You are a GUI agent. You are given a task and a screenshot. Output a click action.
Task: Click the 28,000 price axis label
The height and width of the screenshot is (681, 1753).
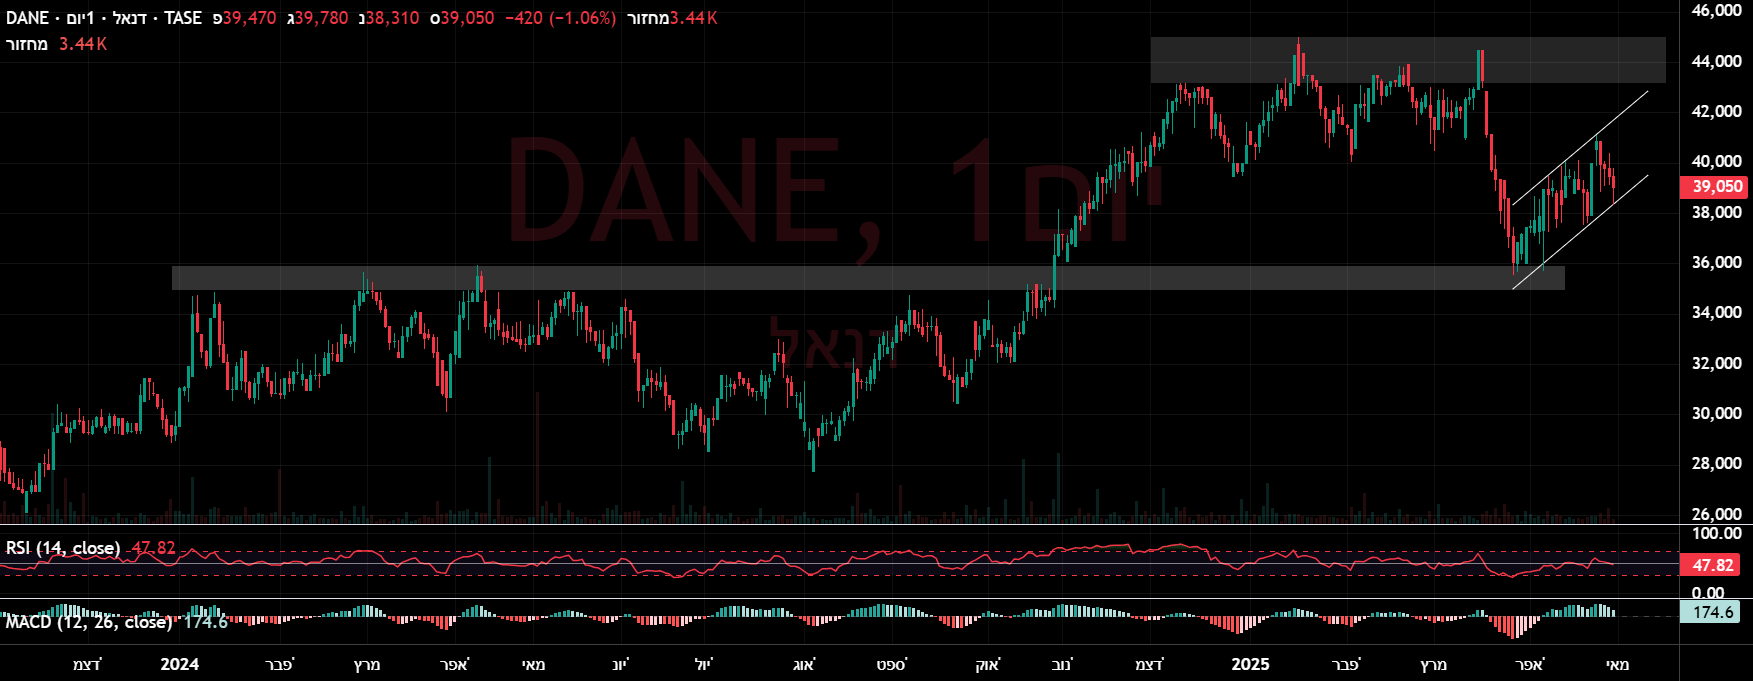click(1716, 463)
